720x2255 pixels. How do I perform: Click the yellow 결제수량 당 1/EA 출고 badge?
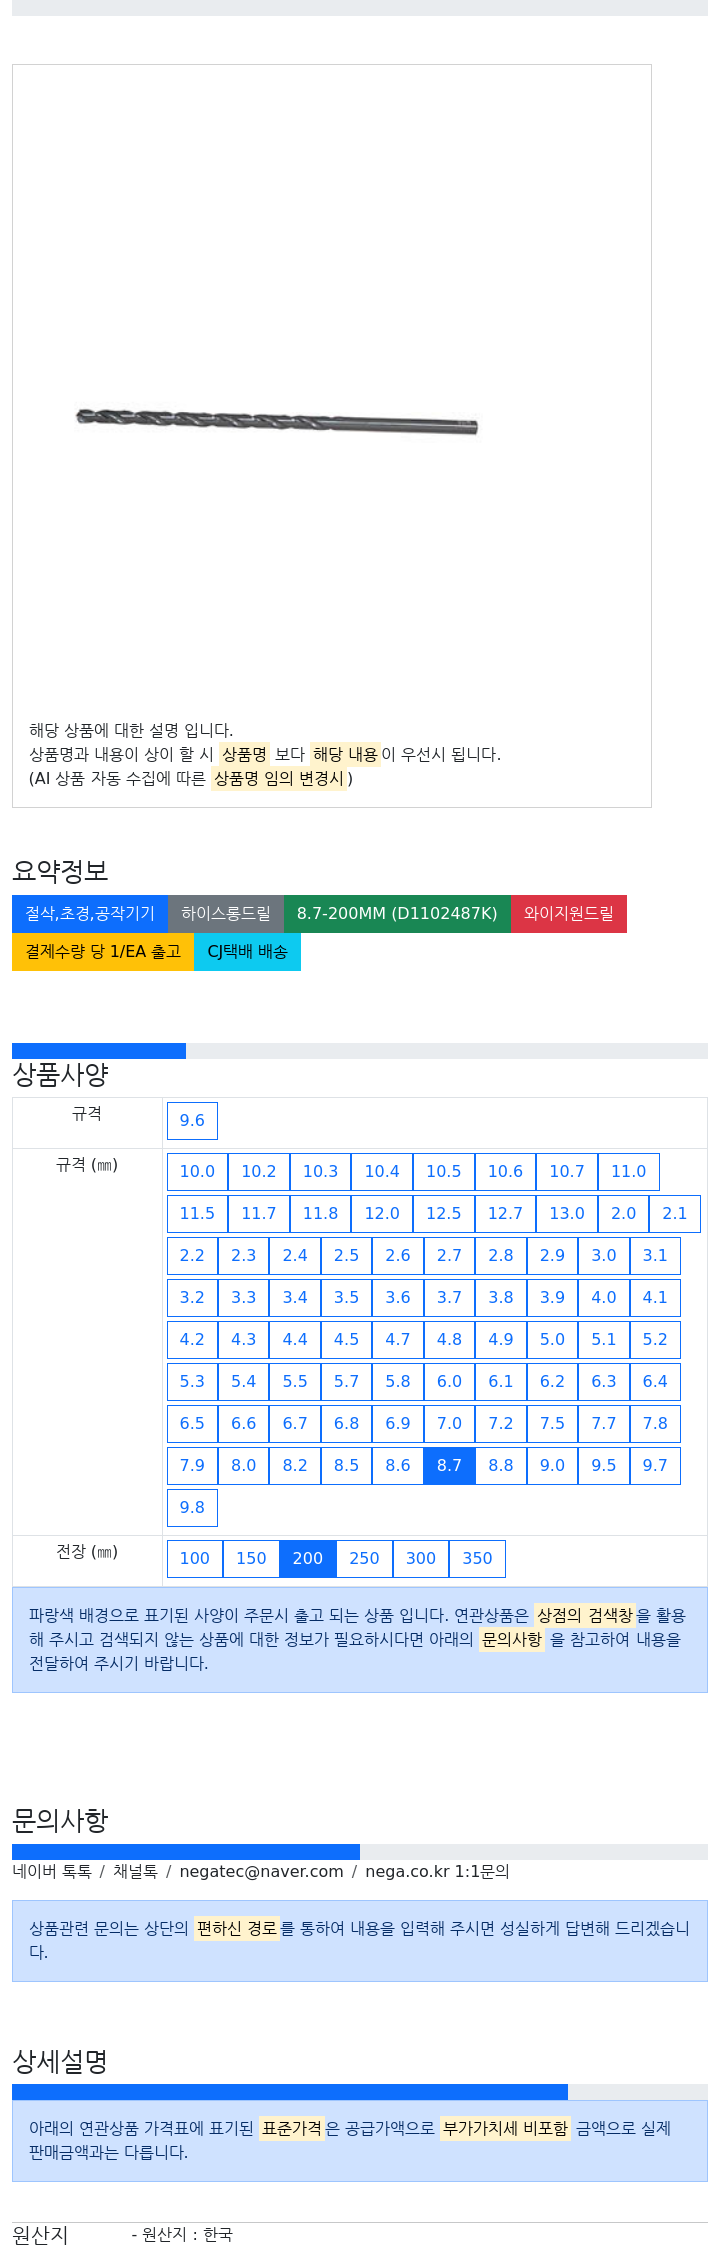103,951
